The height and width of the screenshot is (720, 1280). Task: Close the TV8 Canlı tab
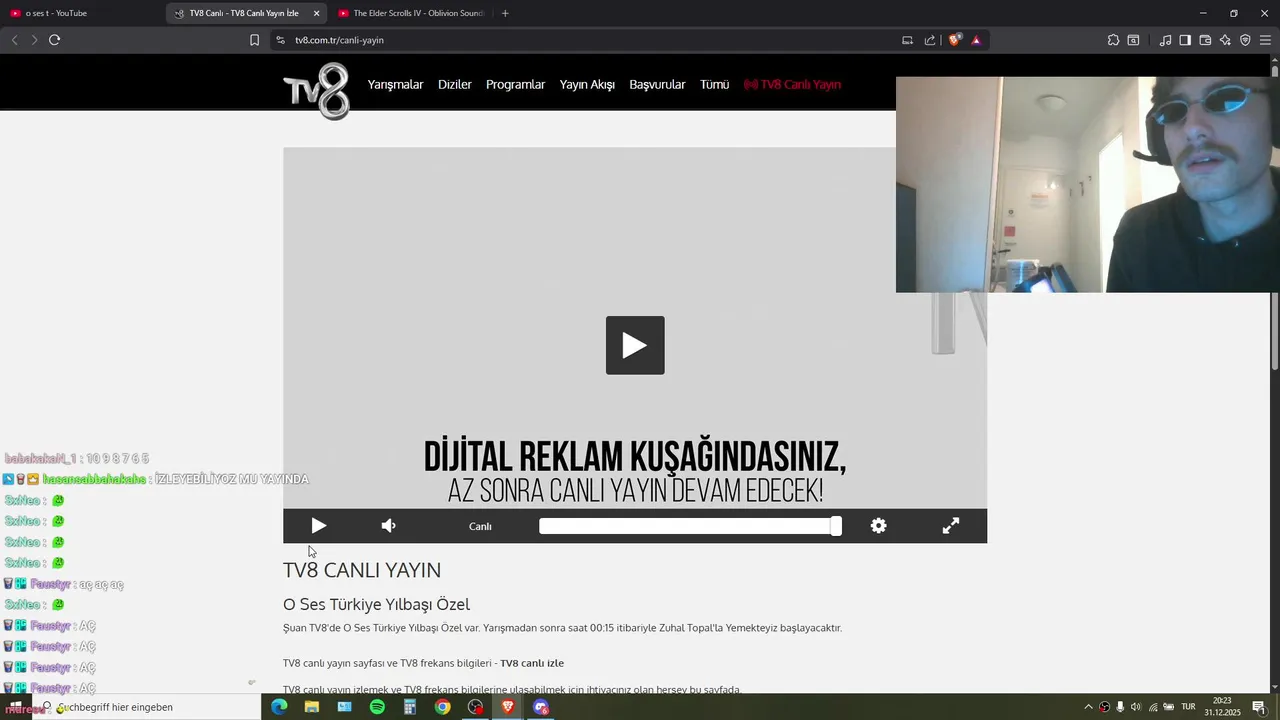coord(317,13)
